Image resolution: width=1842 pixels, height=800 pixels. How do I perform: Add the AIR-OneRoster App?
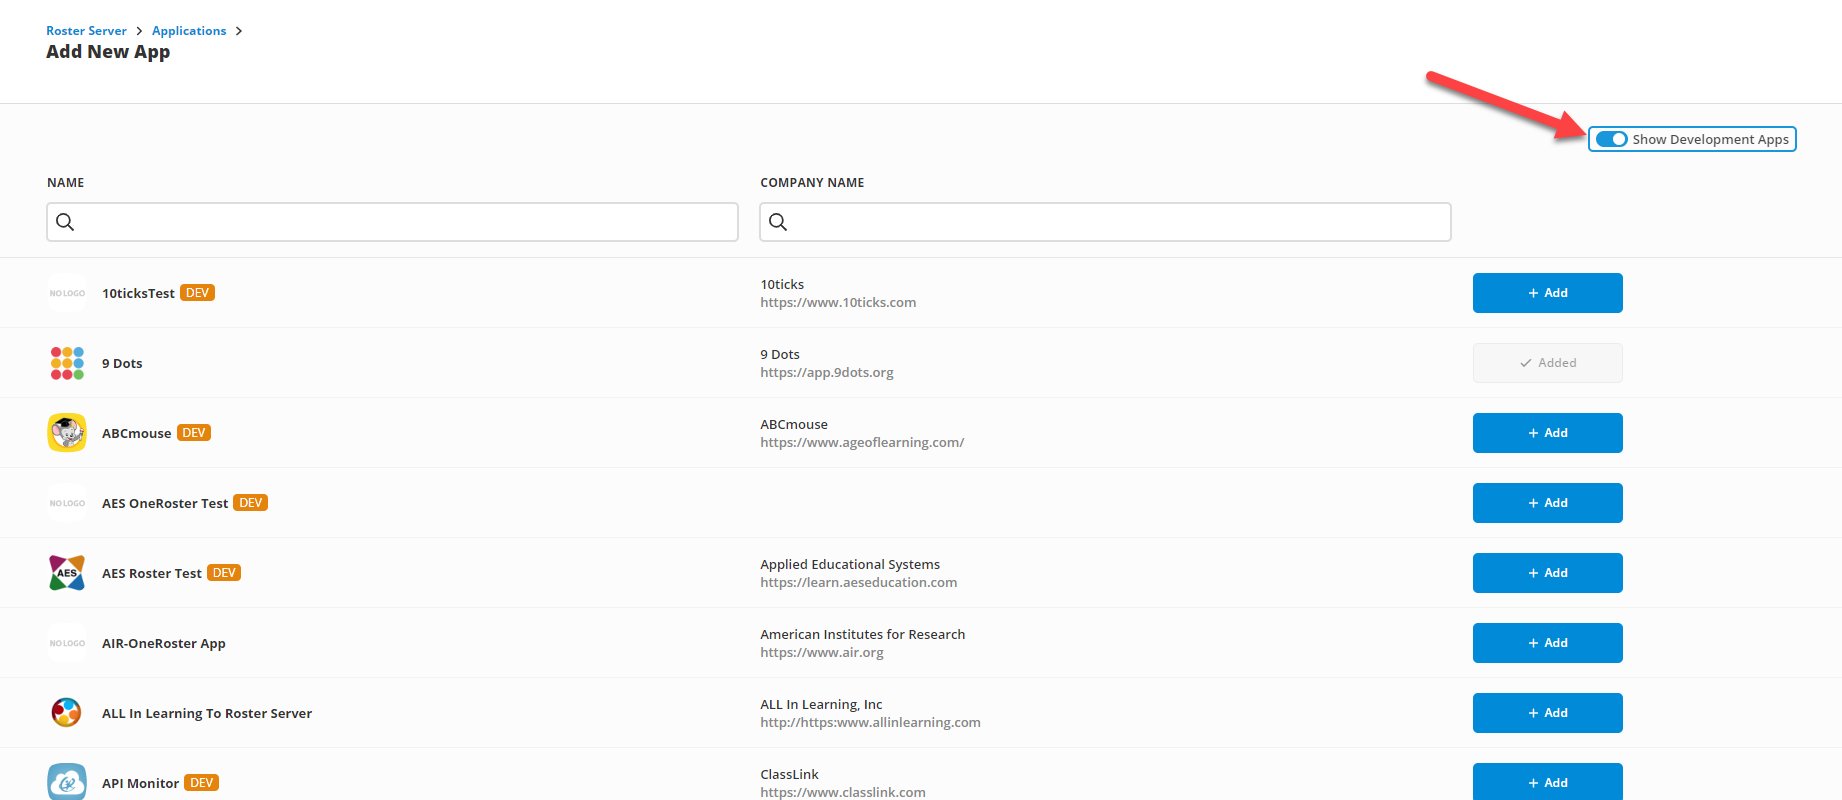pyautogui.click(x=1547, y=643)
